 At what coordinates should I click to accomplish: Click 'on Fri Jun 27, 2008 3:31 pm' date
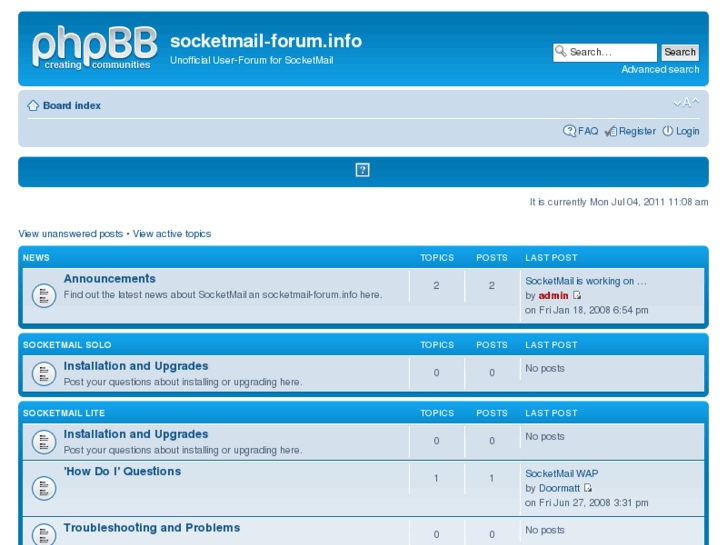(587, 503)
